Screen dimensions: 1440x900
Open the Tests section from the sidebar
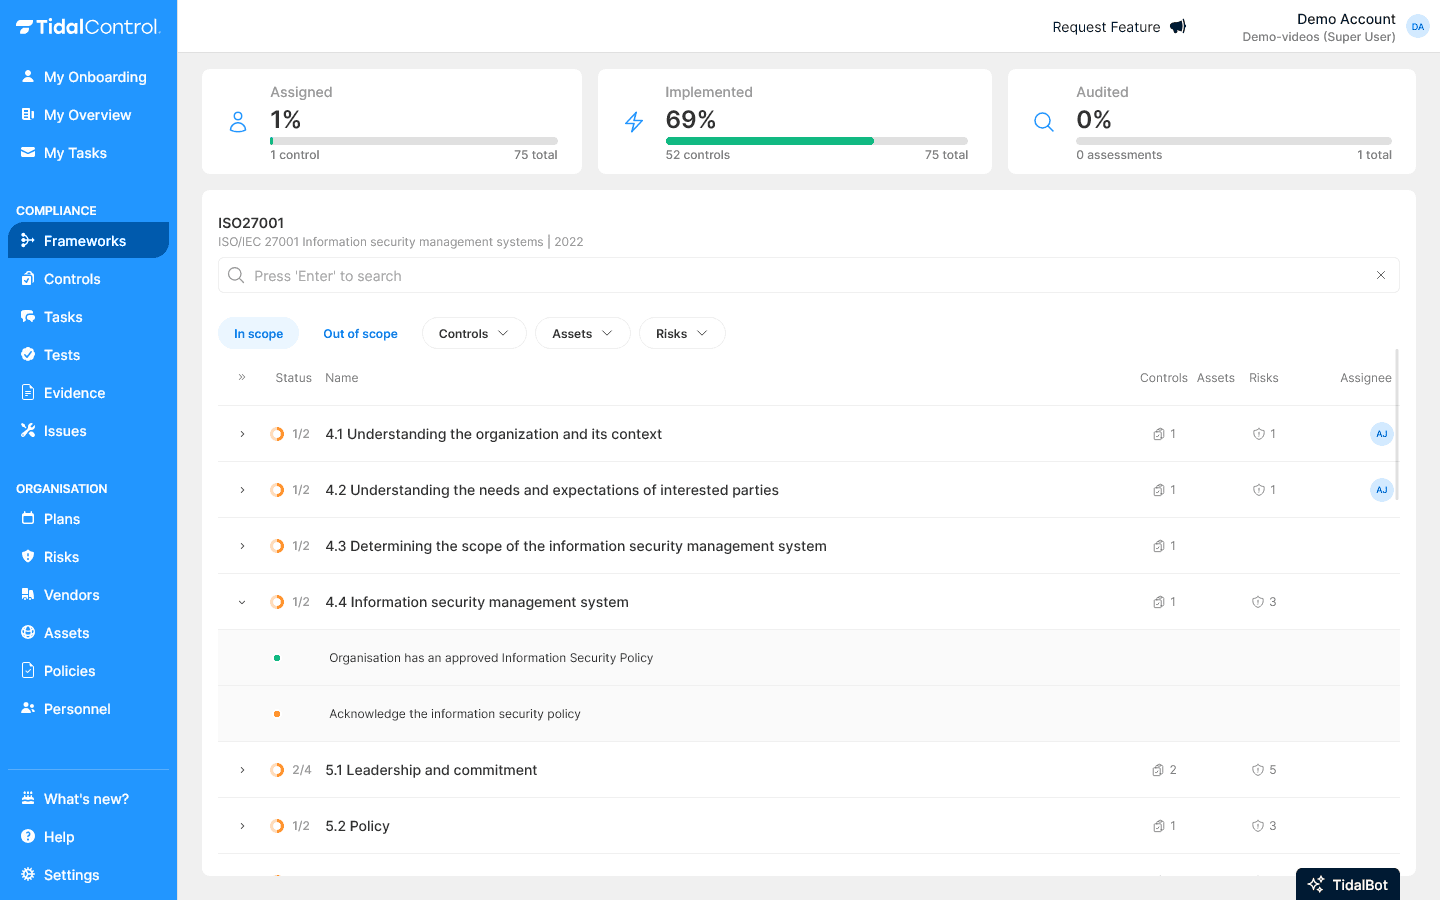[26, 354]
